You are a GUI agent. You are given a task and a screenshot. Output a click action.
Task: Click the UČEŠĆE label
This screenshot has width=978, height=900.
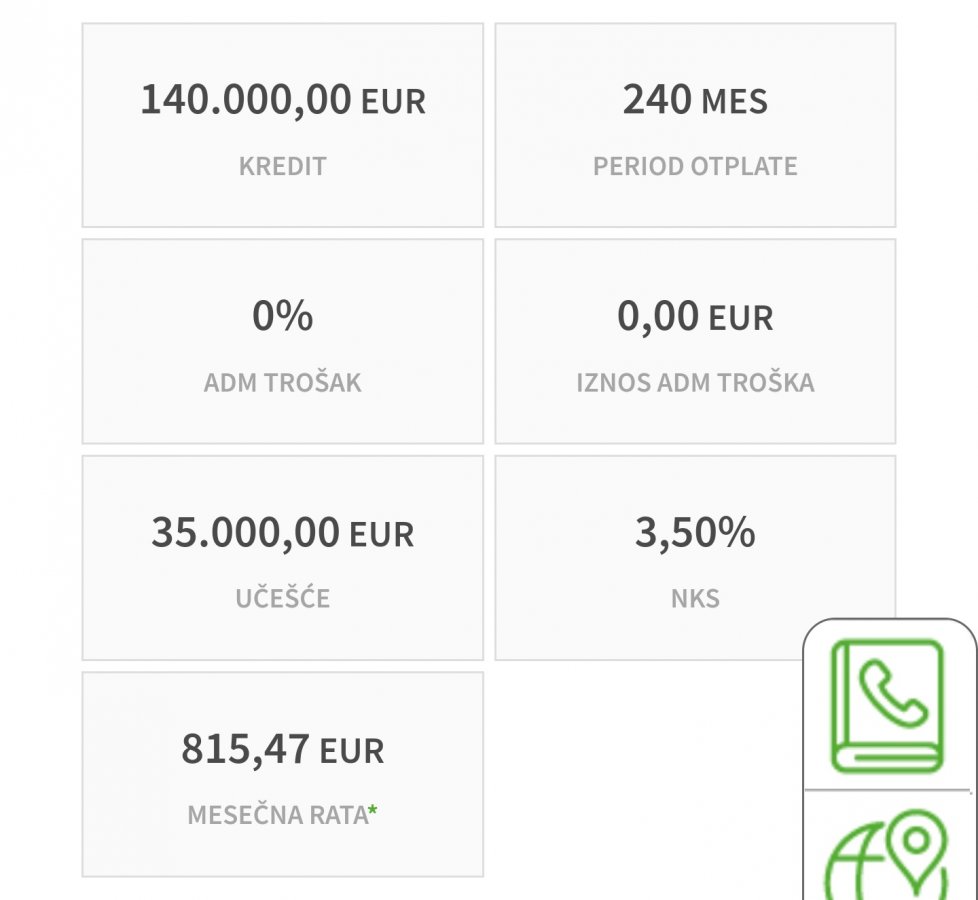tap(282, 598)
